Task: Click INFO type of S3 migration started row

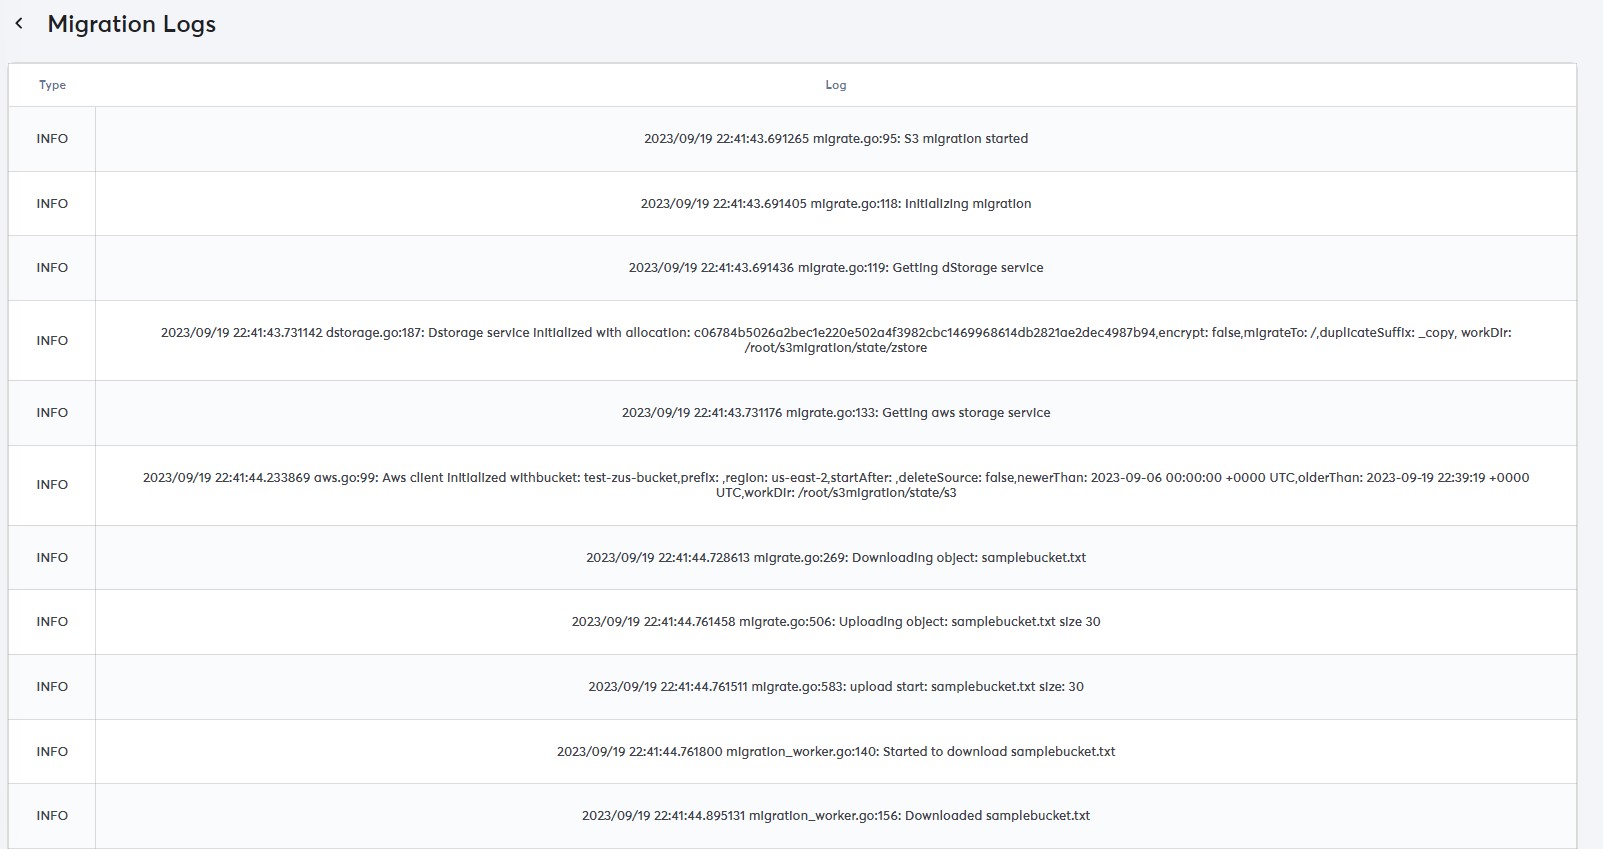Action: click(52, 139)
